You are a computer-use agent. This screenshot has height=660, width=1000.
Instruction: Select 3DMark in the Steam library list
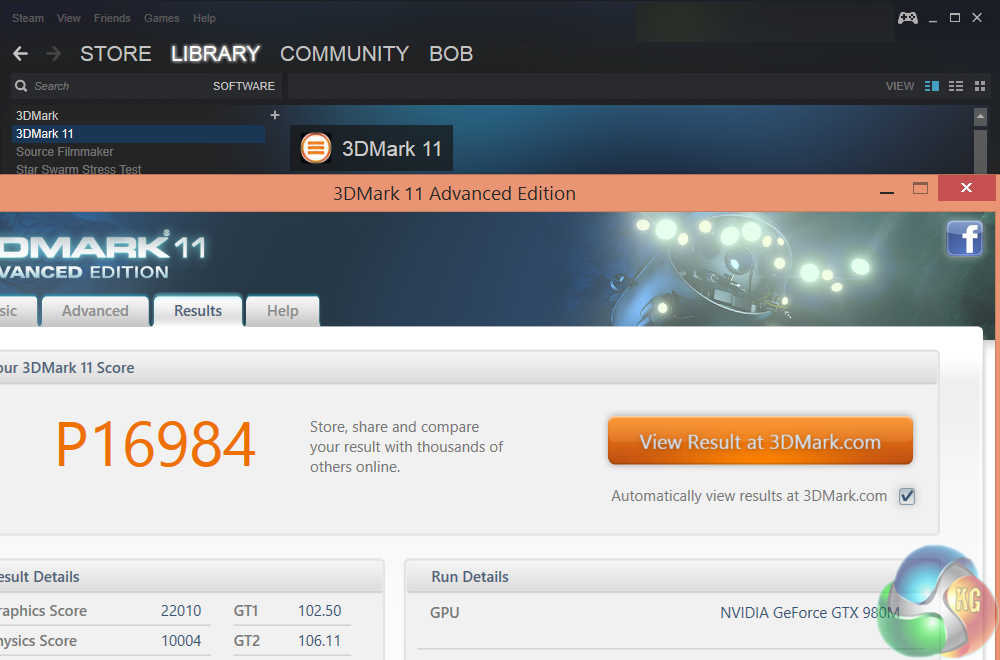click(37, 115)
